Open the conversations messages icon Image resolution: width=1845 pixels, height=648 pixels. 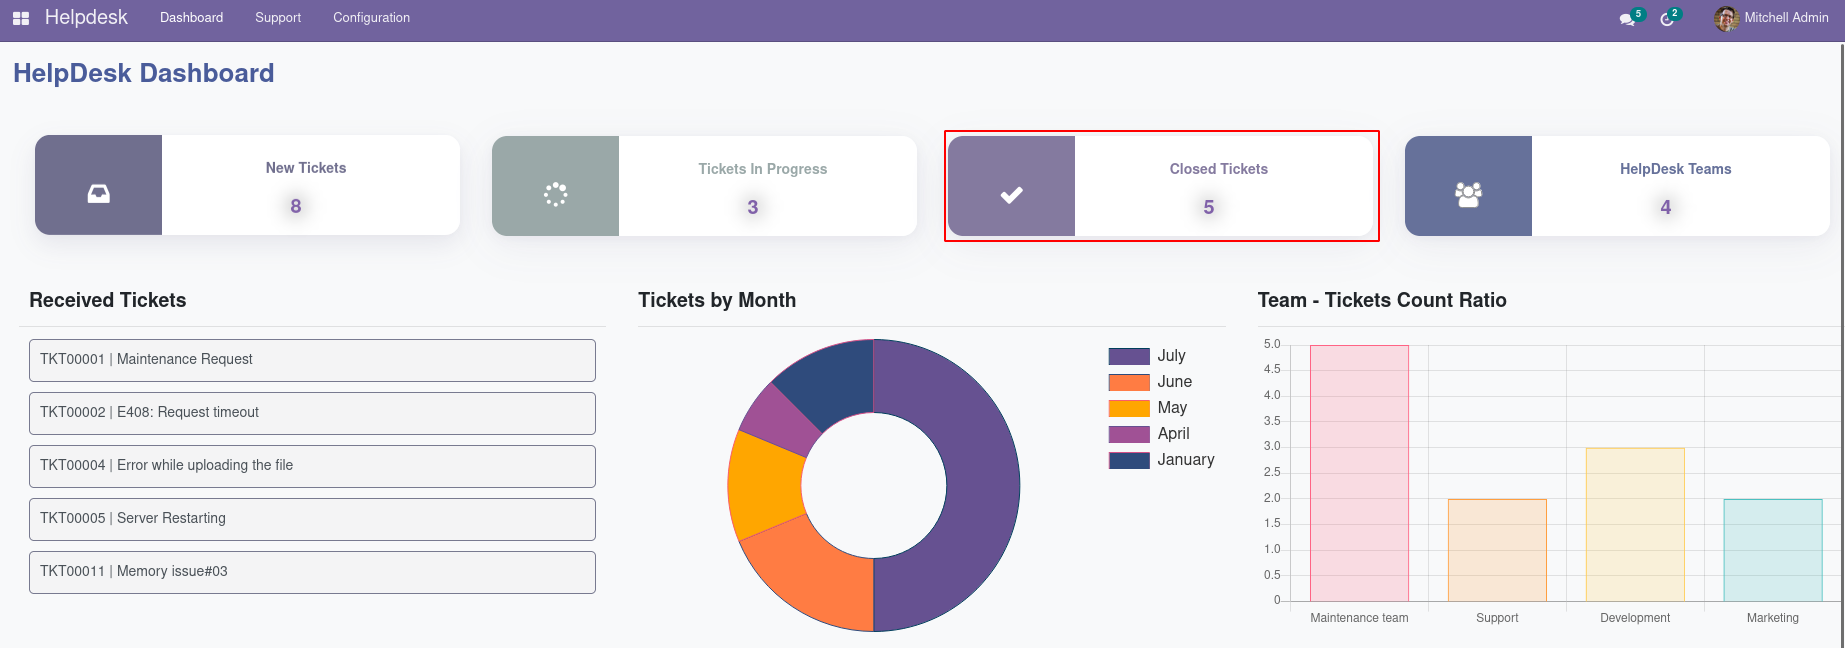(x=1627, y=19)
